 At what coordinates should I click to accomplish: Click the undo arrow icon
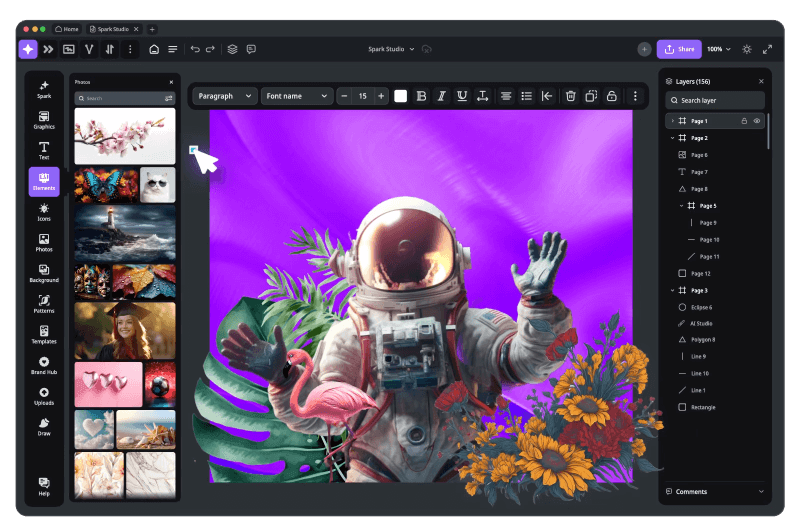tap(195, 49)
